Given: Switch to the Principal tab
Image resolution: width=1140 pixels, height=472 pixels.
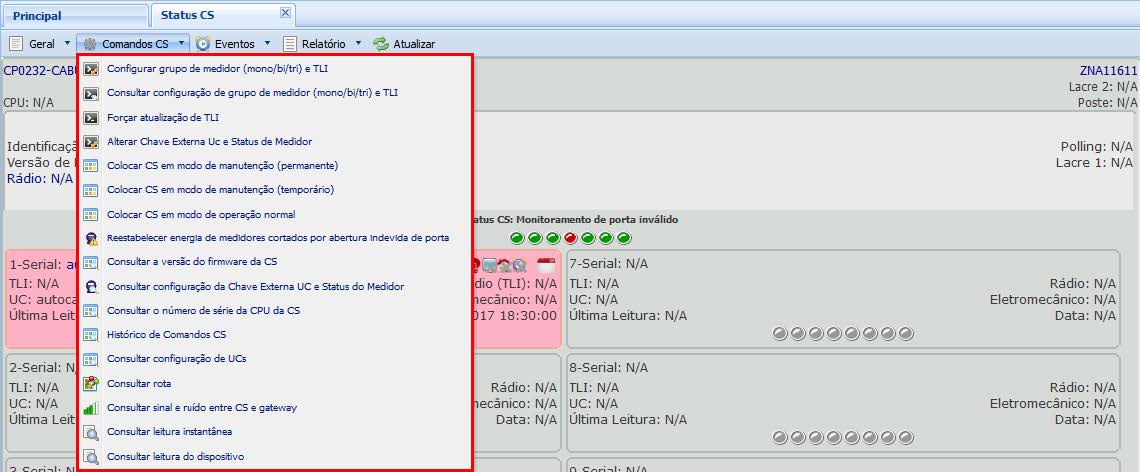Looking at the screenshot, I should (x=37, y=16).
